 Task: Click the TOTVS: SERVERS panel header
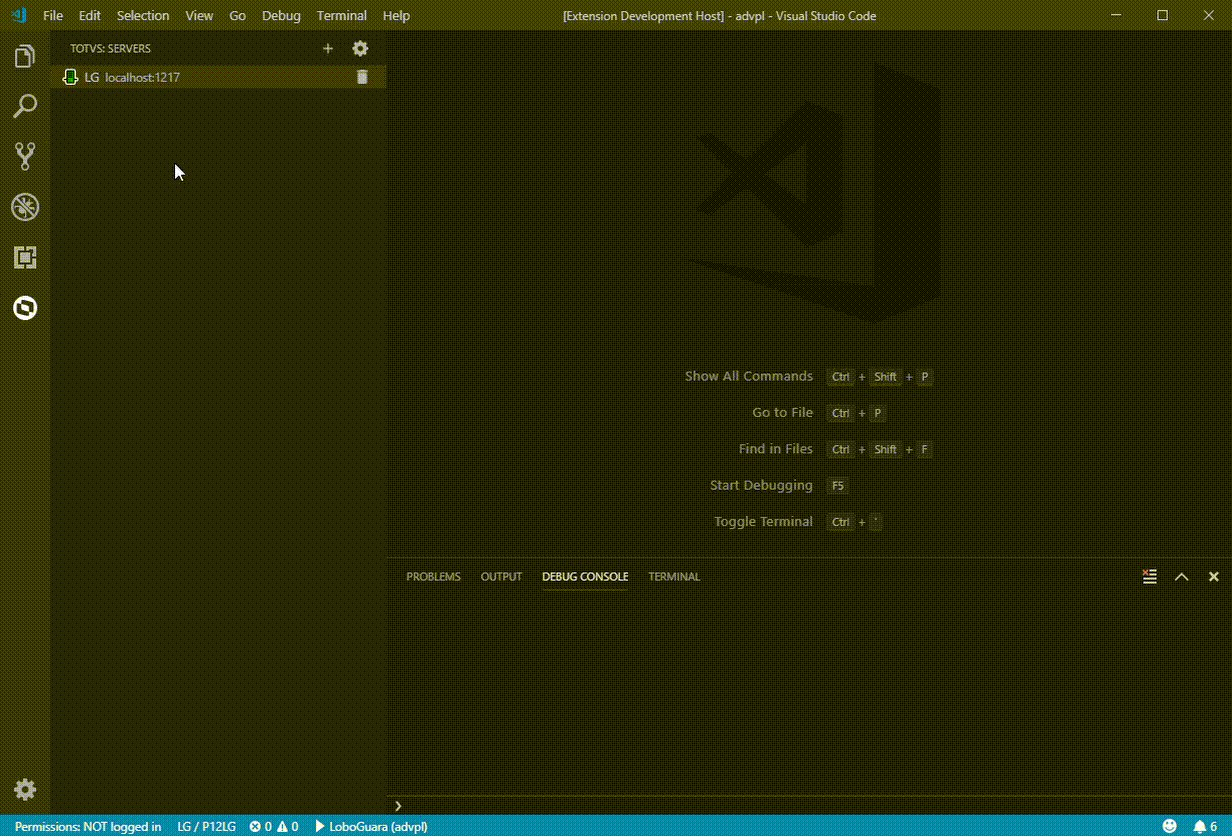[x=111, y=48]
